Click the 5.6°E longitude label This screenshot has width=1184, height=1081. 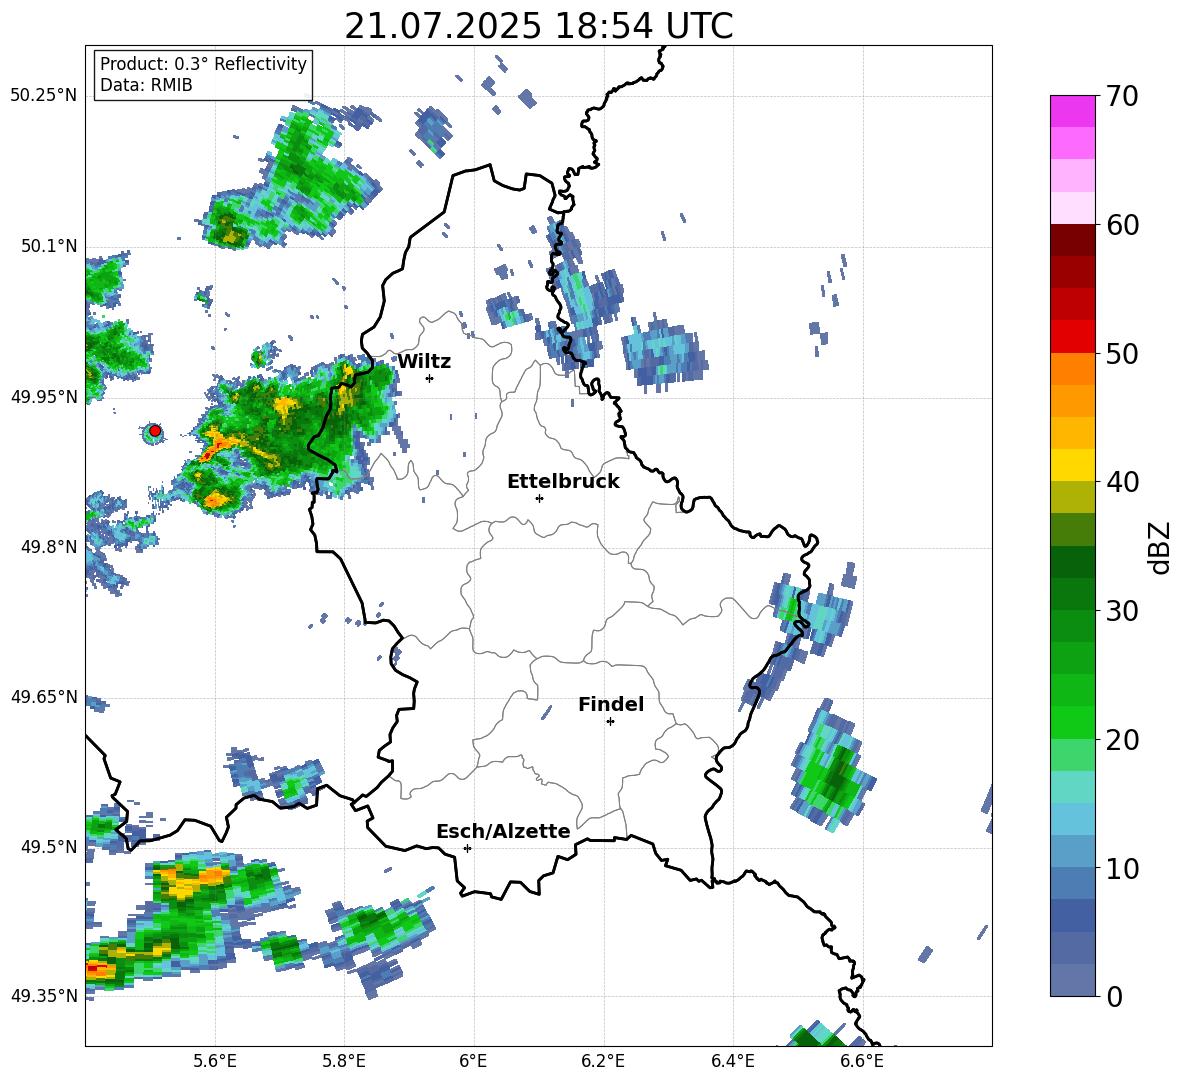215,1061
